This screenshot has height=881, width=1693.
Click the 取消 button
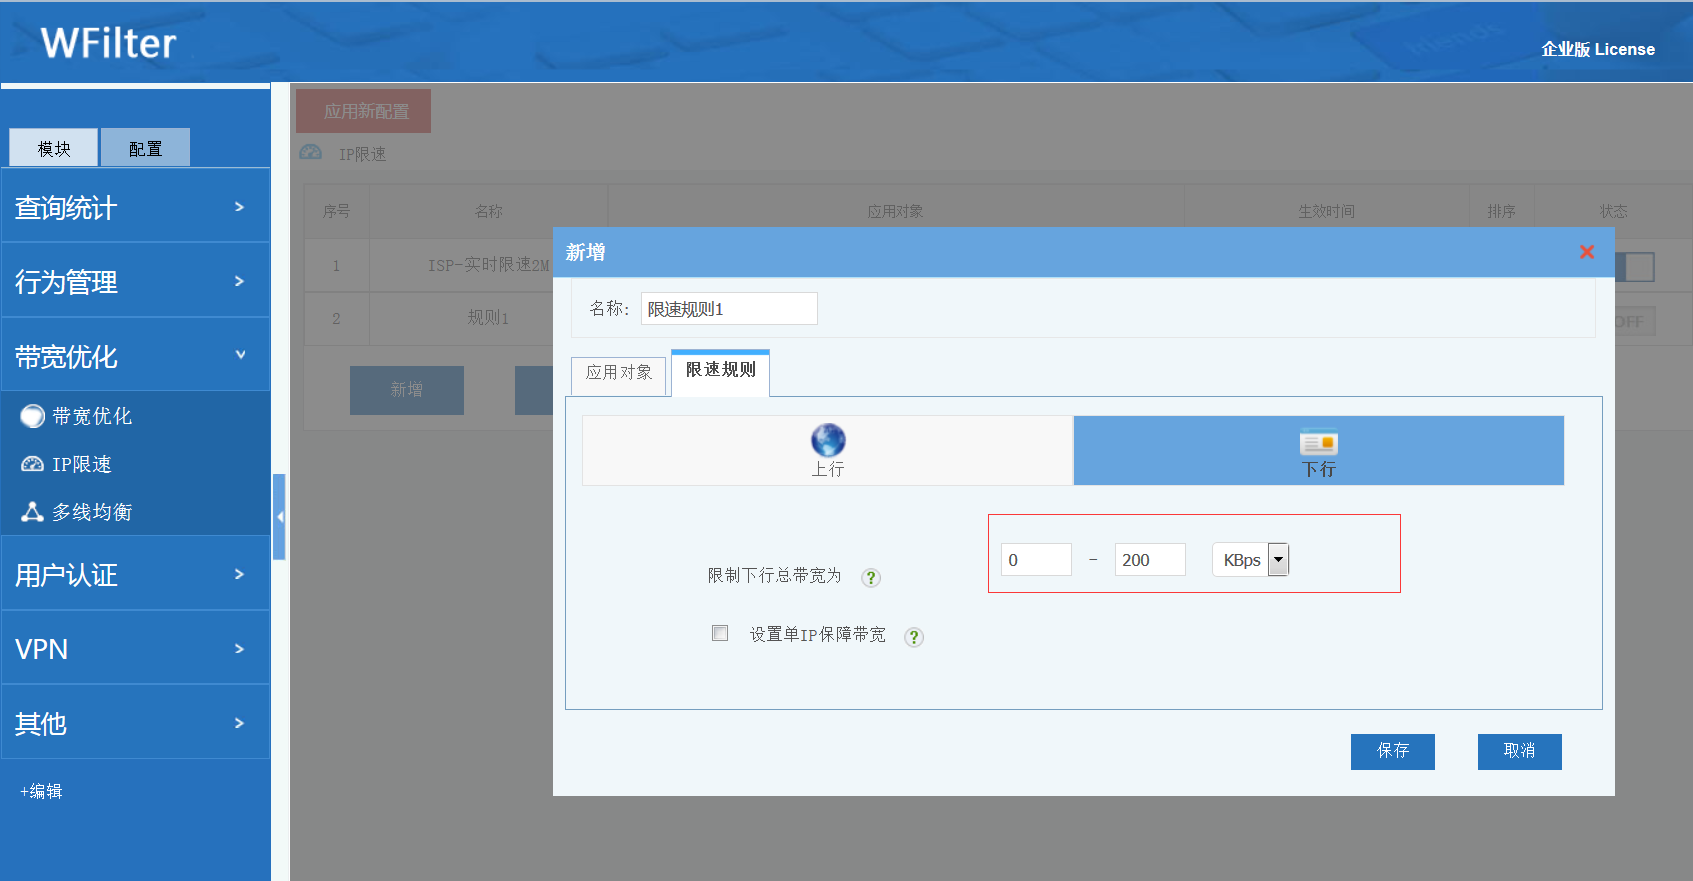pos(1519,751)
